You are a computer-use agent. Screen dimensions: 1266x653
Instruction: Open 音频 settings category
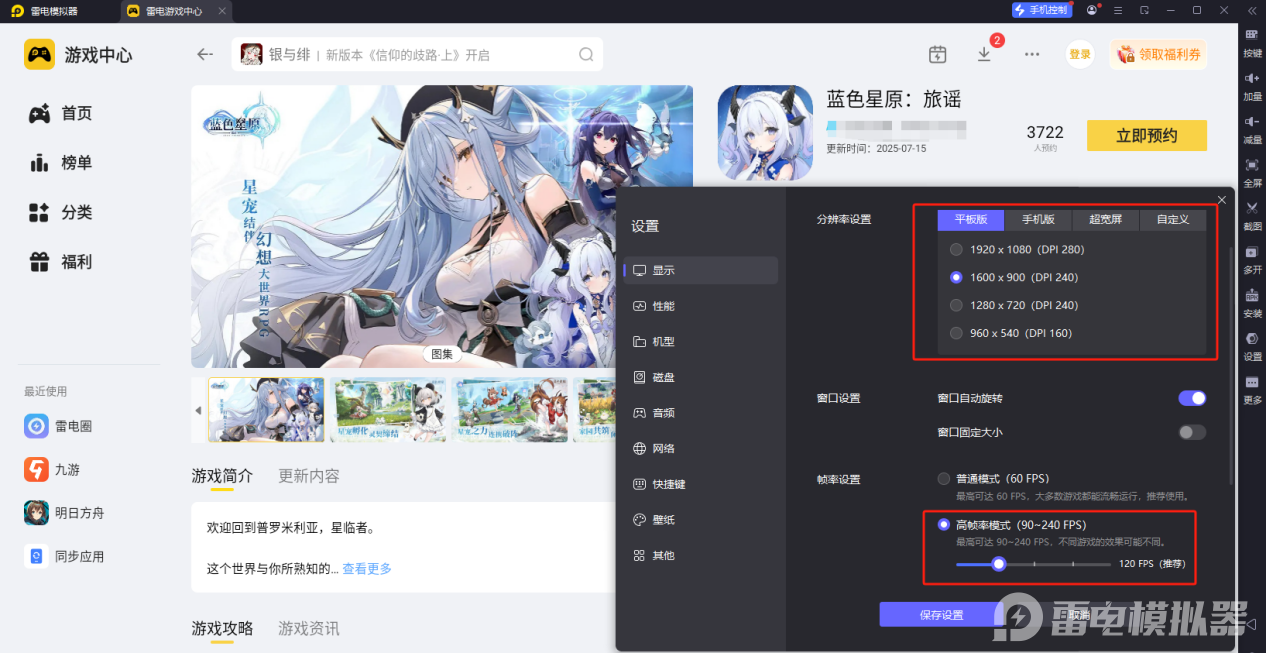click(701, 412)
